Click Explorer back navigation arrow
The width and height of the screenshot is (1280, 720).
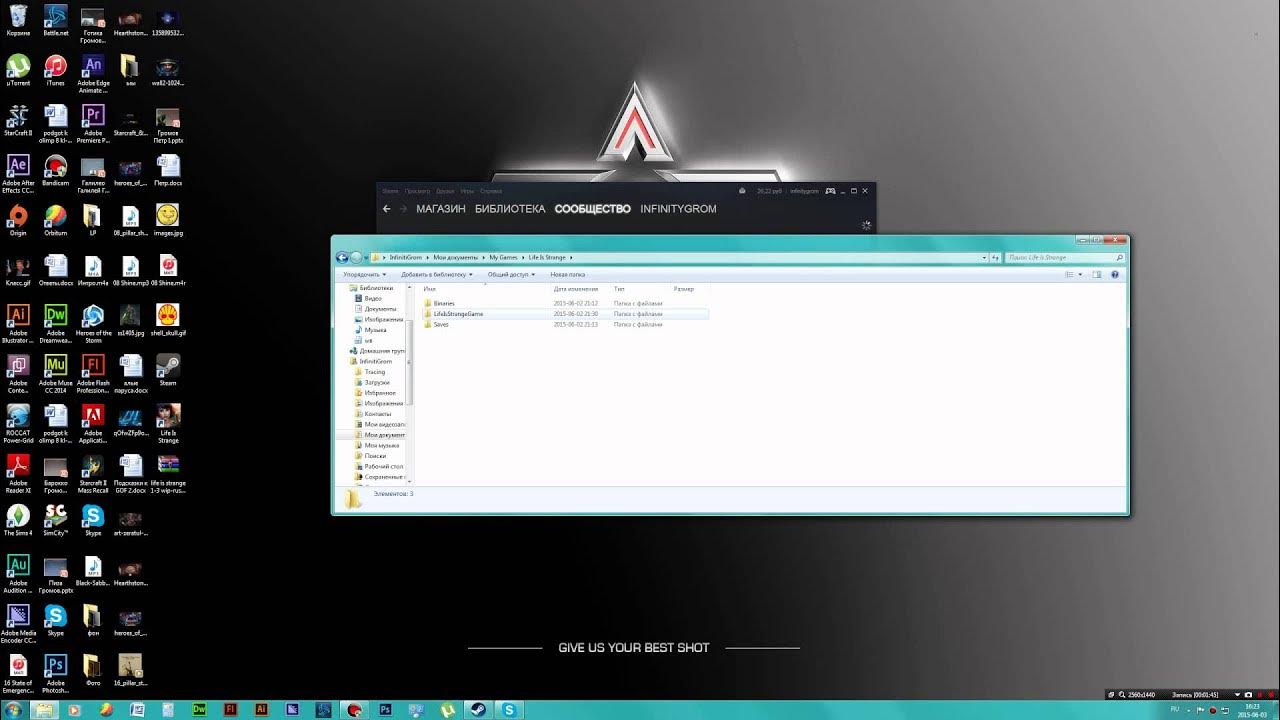pyautogui.click(x=342, y=258)
